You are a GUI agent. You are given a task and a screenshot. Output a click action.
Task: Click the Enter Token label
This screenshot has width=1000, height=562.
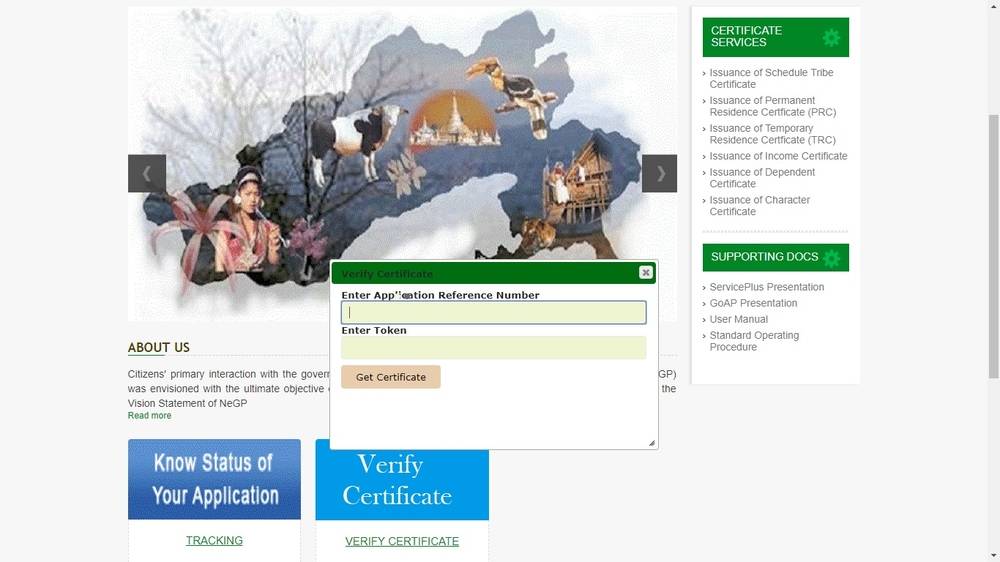point(374,330)
